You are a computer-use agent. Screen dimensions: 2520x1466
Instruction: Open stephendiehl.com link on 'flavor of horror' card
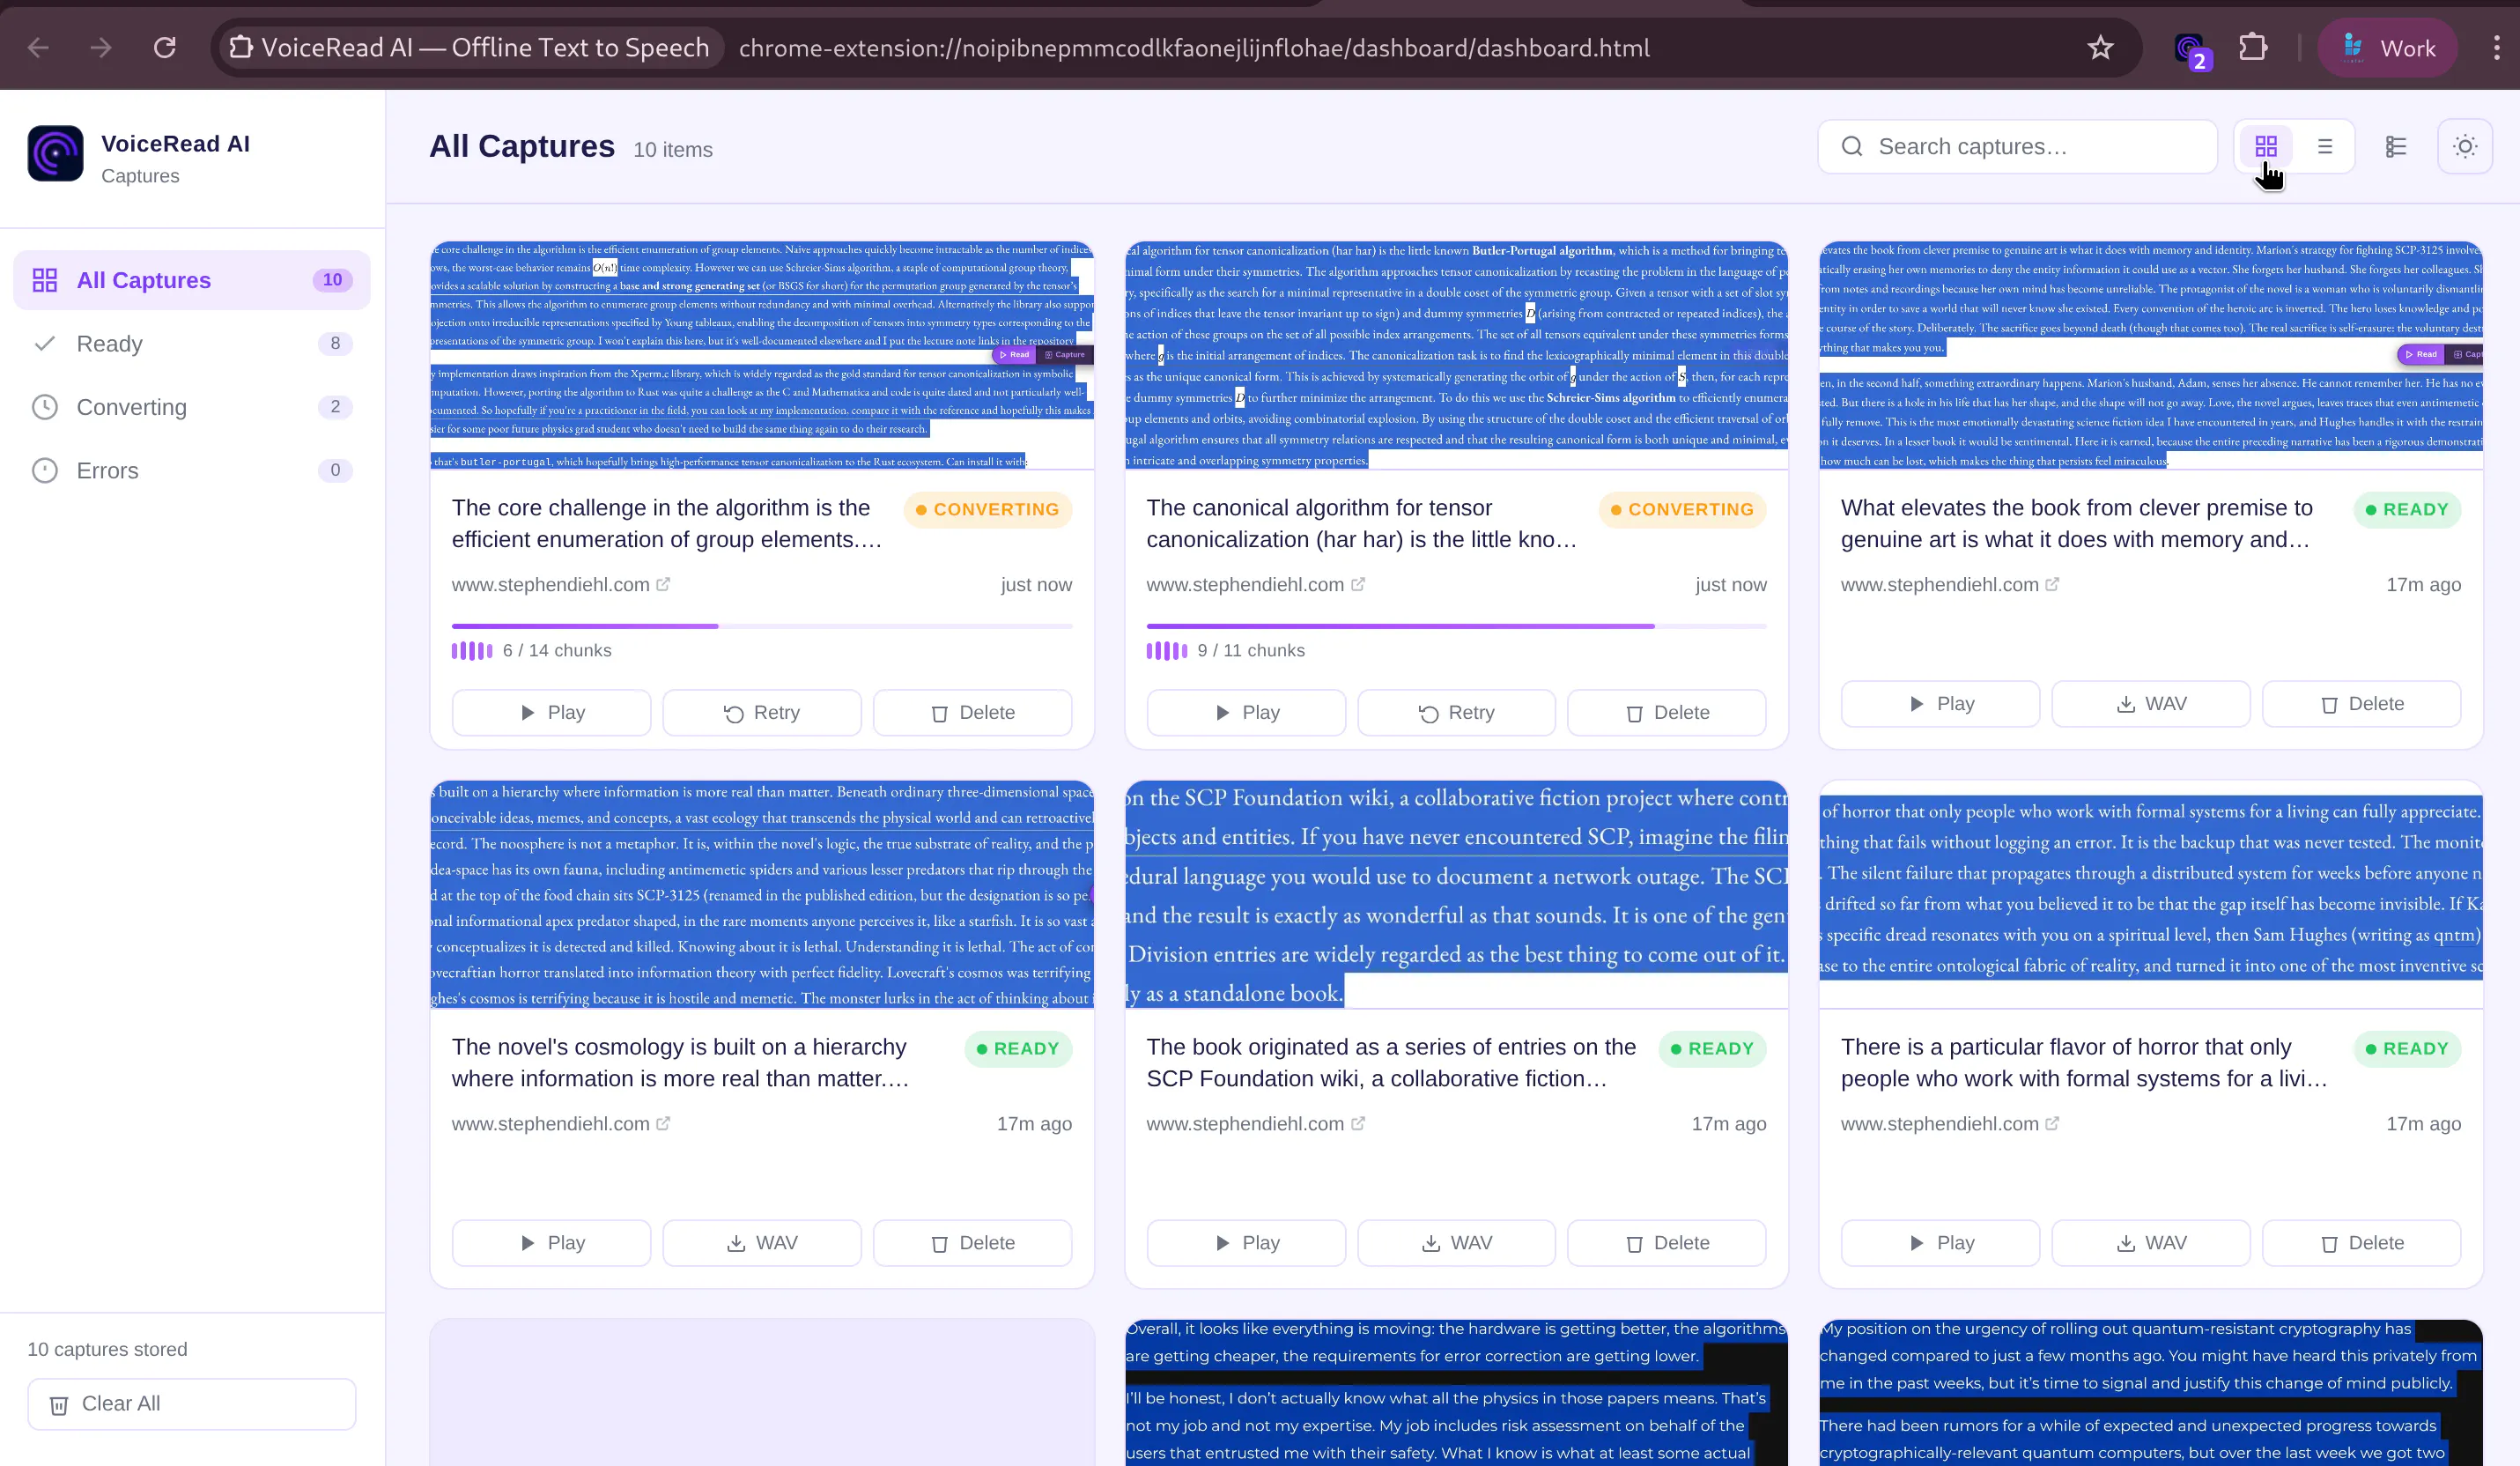[1950, 1124]
